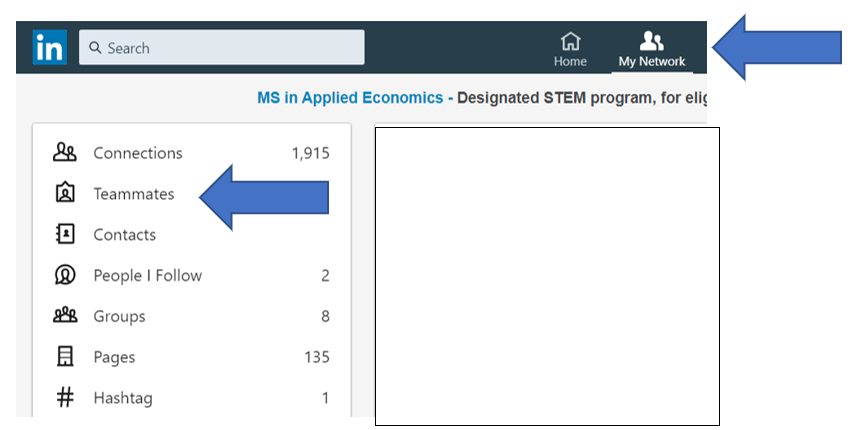Go to Teammates section
Screen dimensions: 852x430
[x=134, y=194]
